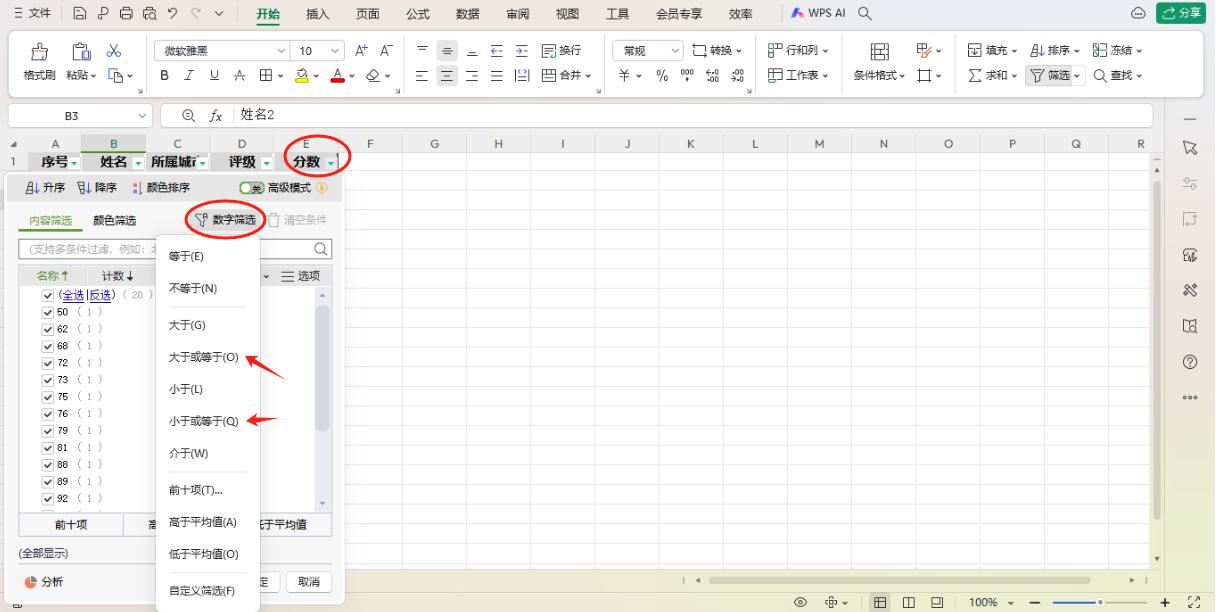The height and width of the screenshot is (612, 1216).
Task: Click the increase decimal places icon
Action: [x=713, y=75]
